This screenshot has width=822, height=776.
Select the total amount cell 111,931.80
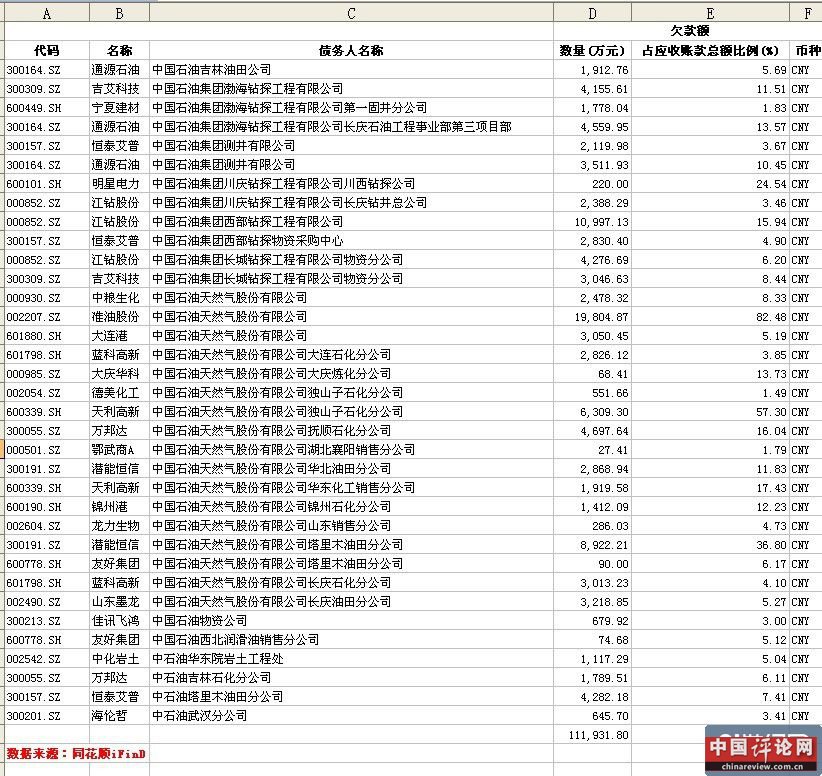click(x=592, y=735)
